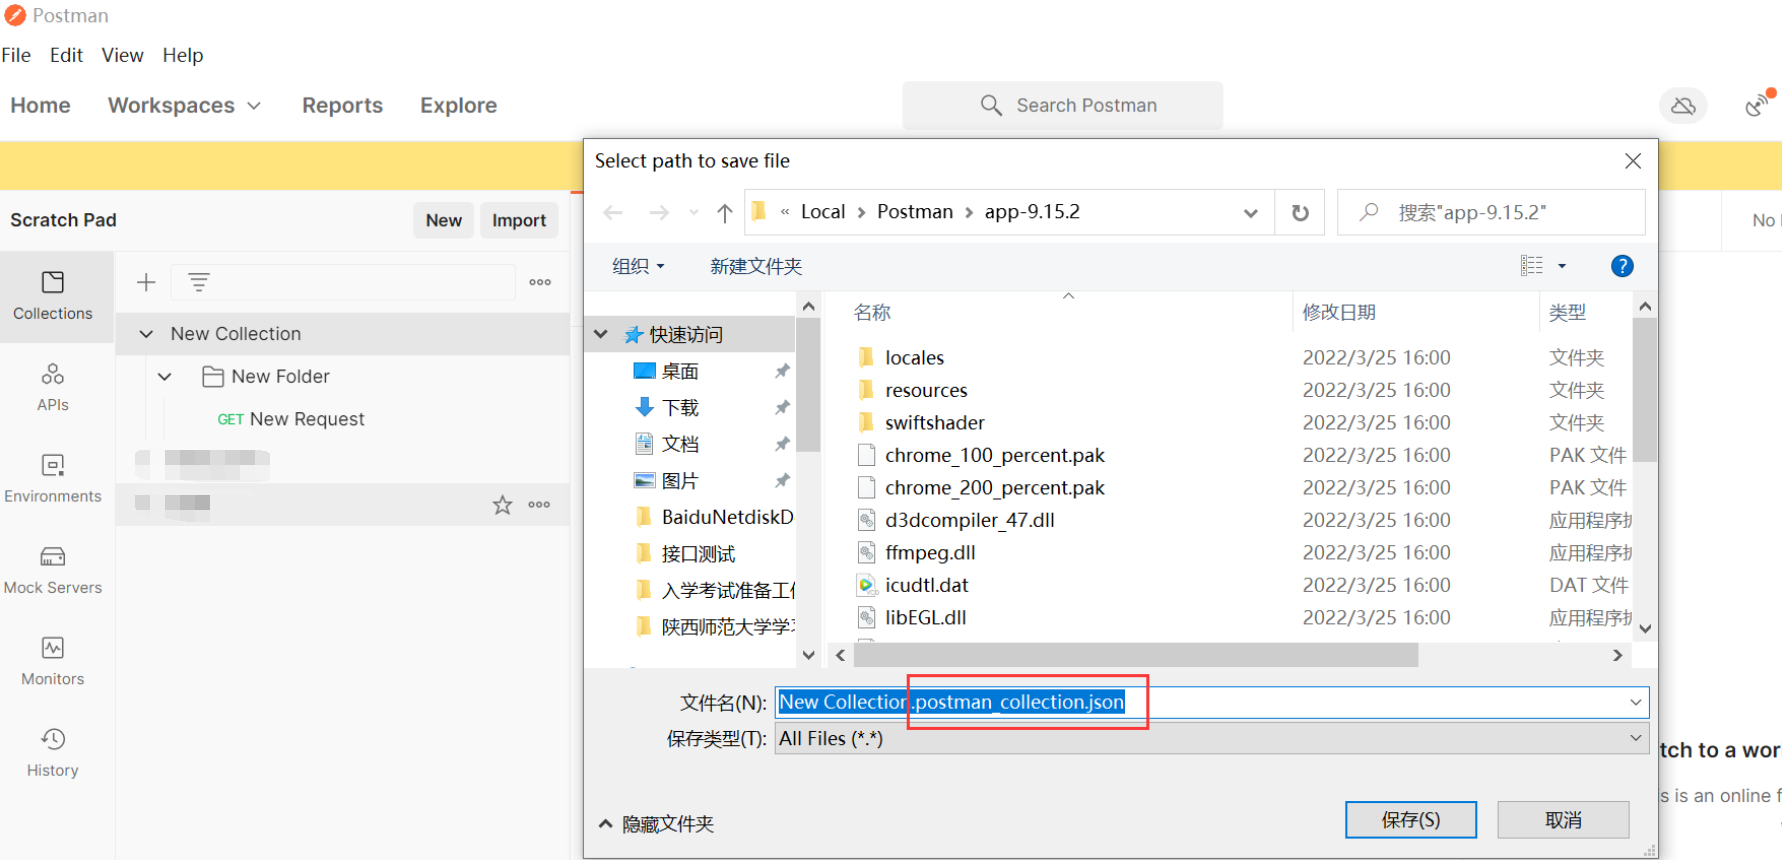Go up one folder level in dialog
Screen dimensions: 1782x860
click(725, 212)
